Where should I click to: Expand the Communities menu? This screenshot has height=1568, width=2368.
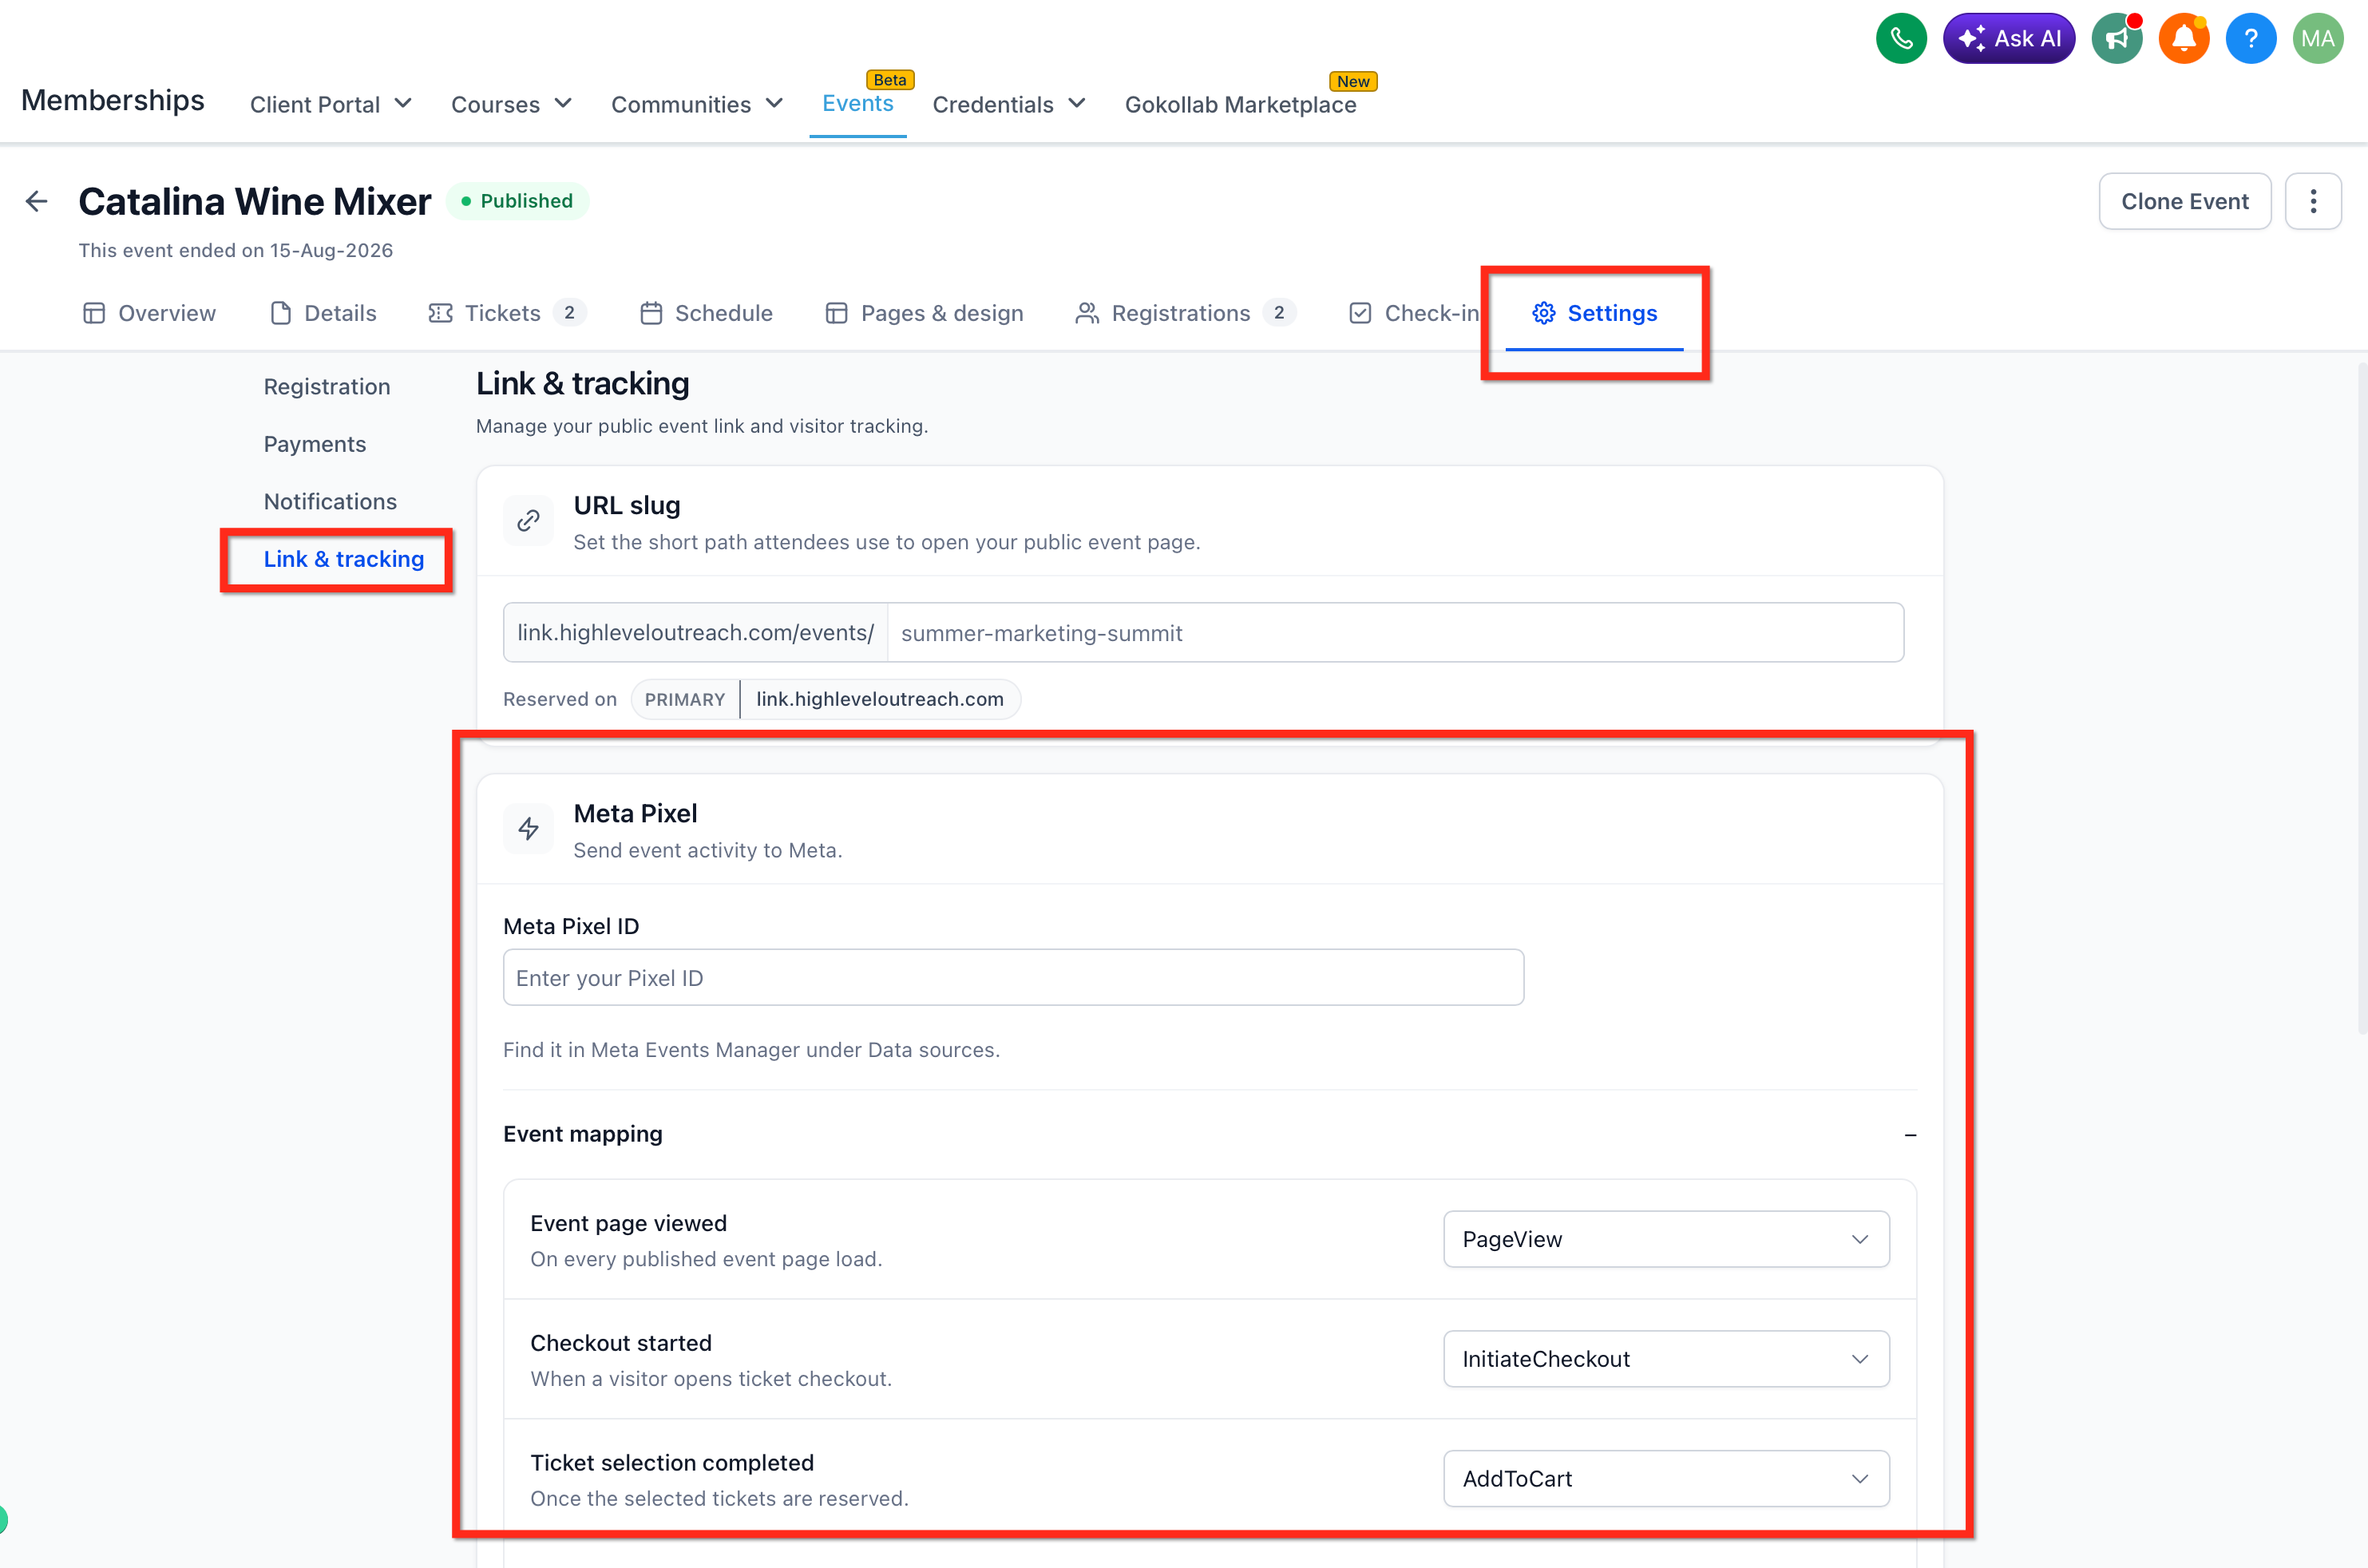point(697,104)
